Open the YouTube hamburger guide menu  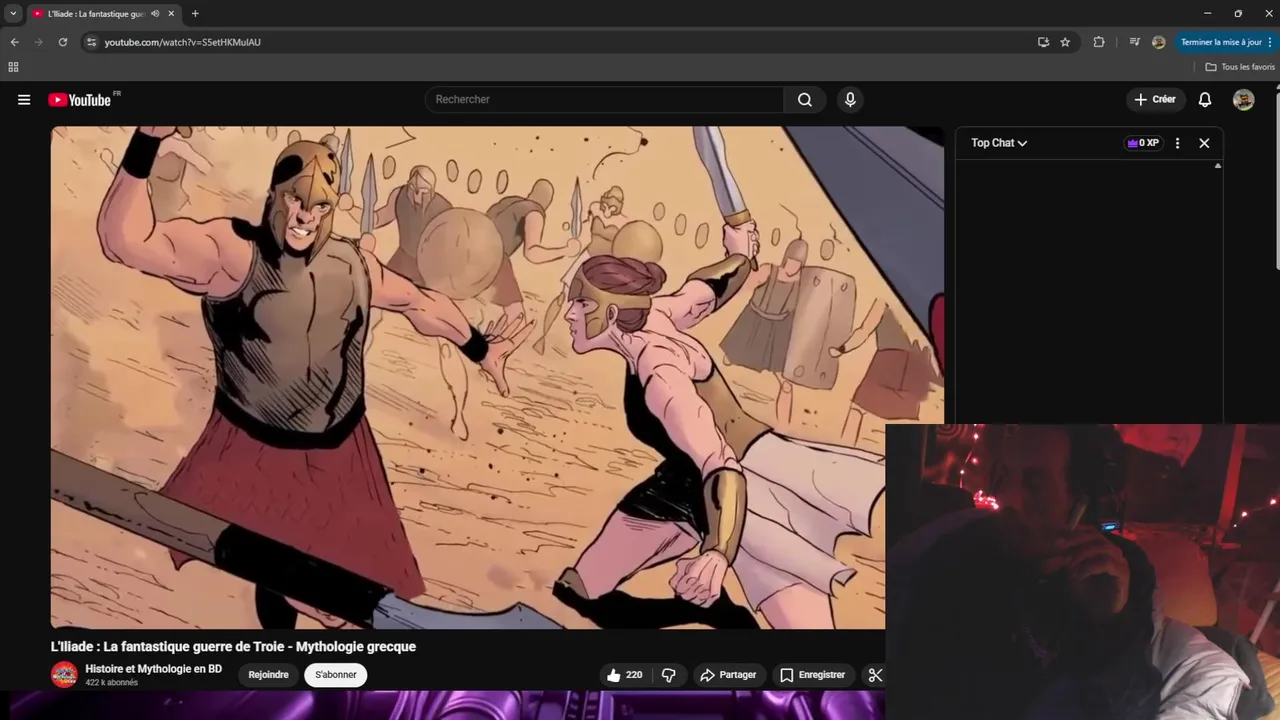24,100
